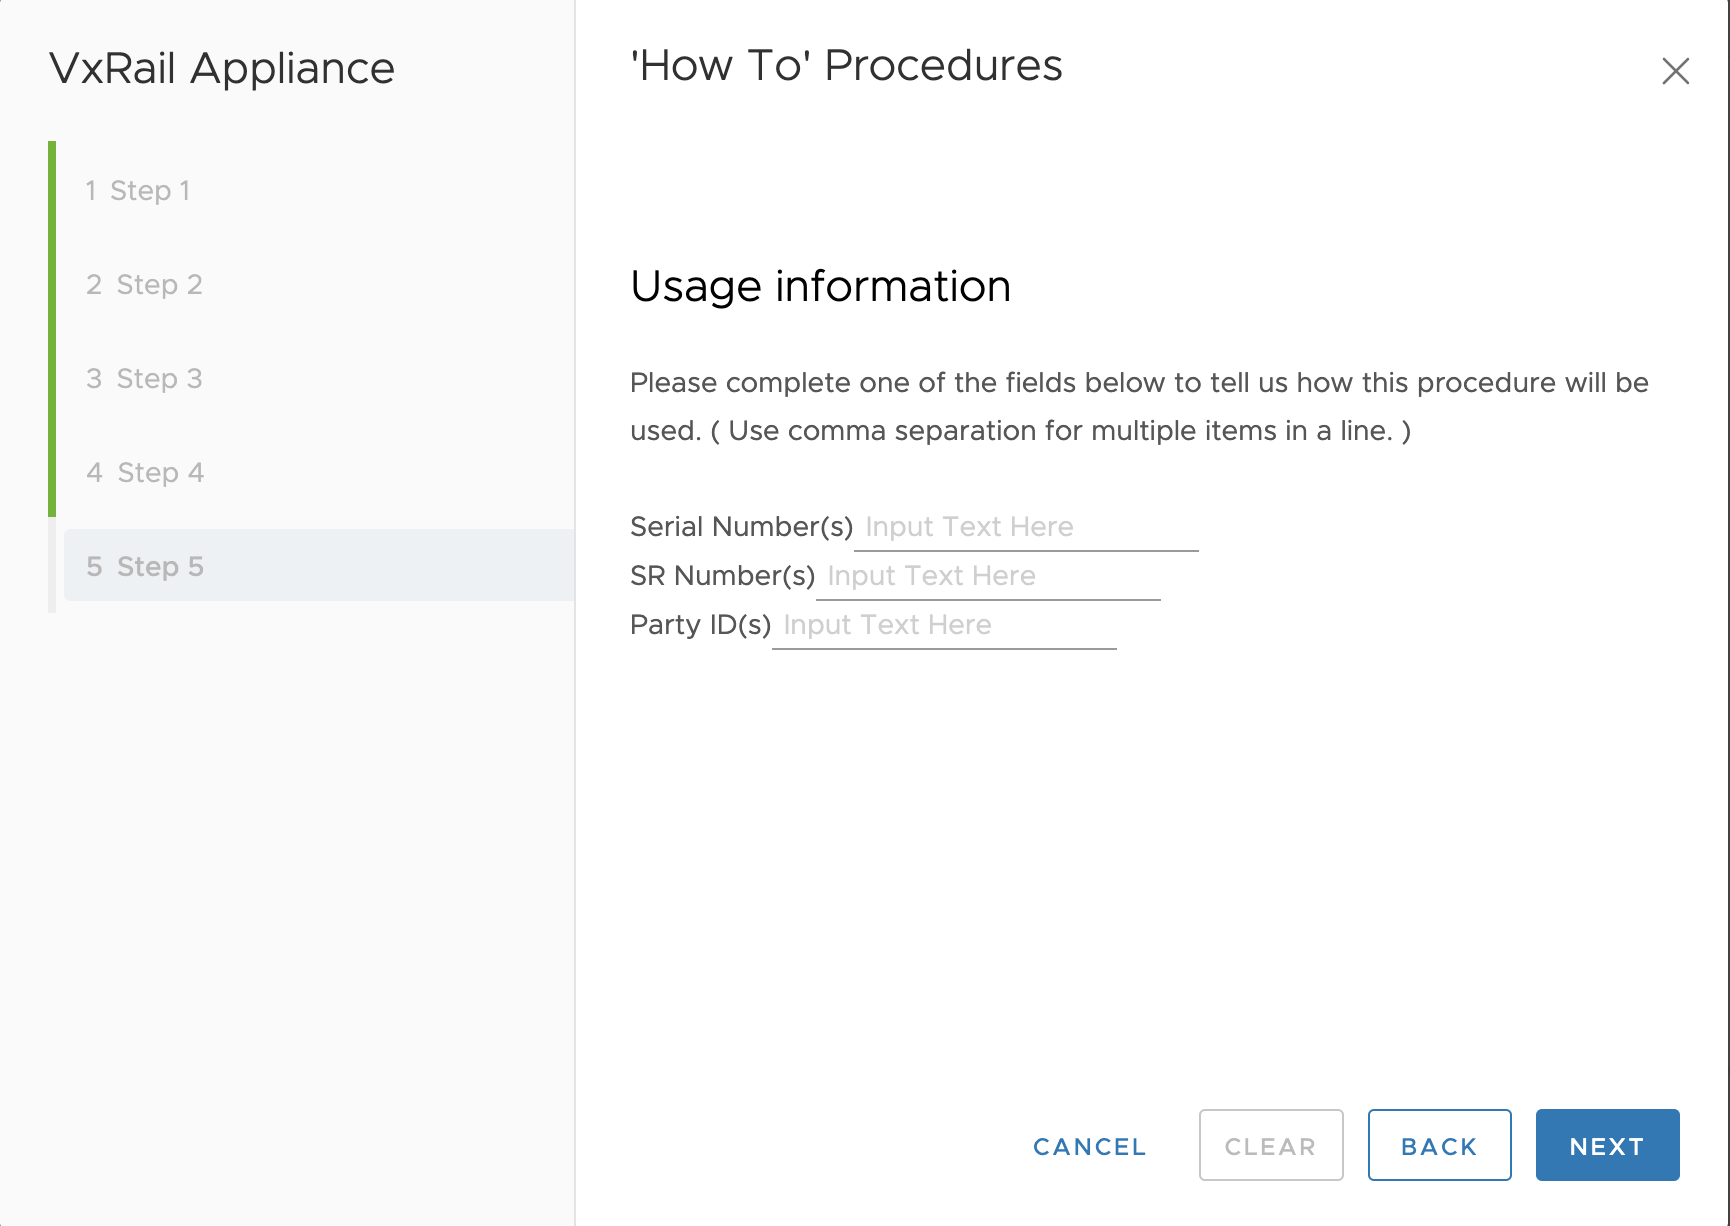This screenshot has width=1730, height=1226.
Task: Click the Serial Number(s) label
Action: click(x=741, y=527)
